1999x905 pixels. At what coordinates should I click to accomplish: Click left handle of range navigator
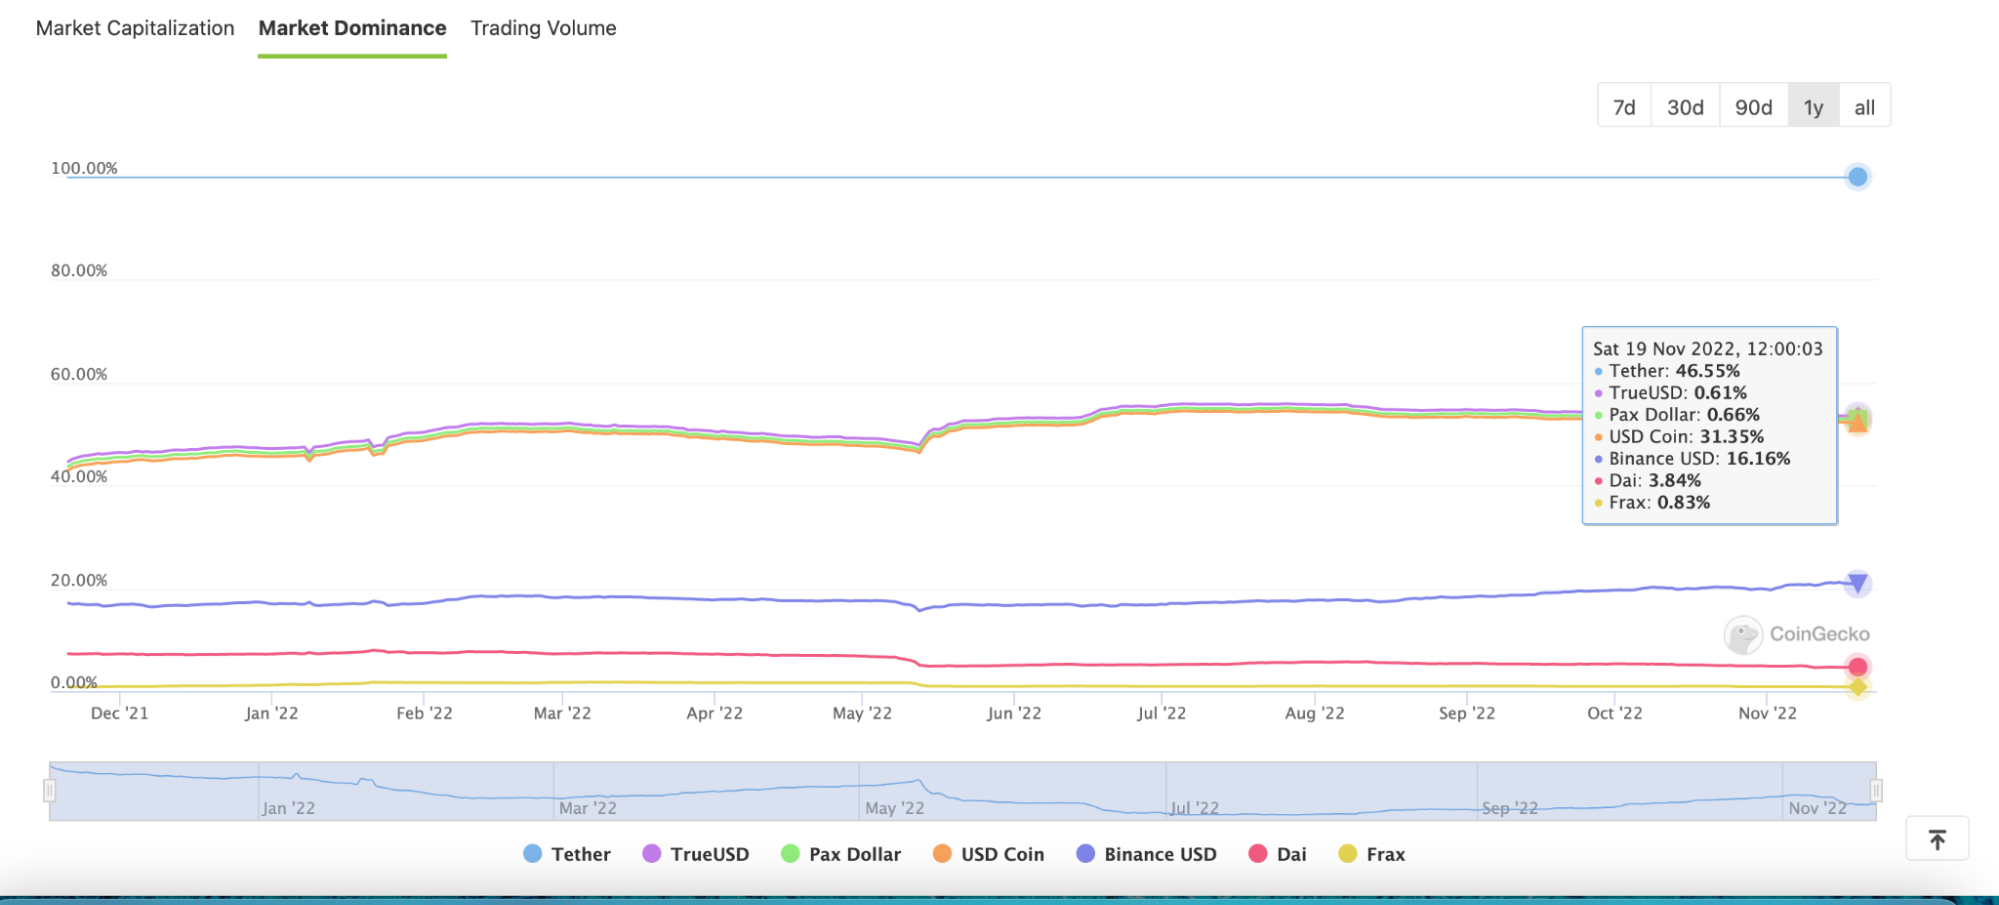click(x=49, y=791)
